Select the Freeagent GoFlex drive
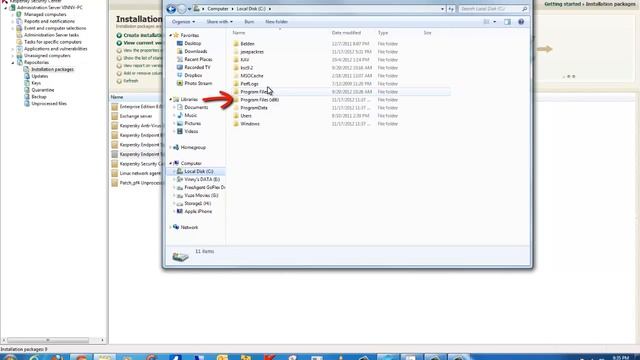640x360 pixels. 204,187
